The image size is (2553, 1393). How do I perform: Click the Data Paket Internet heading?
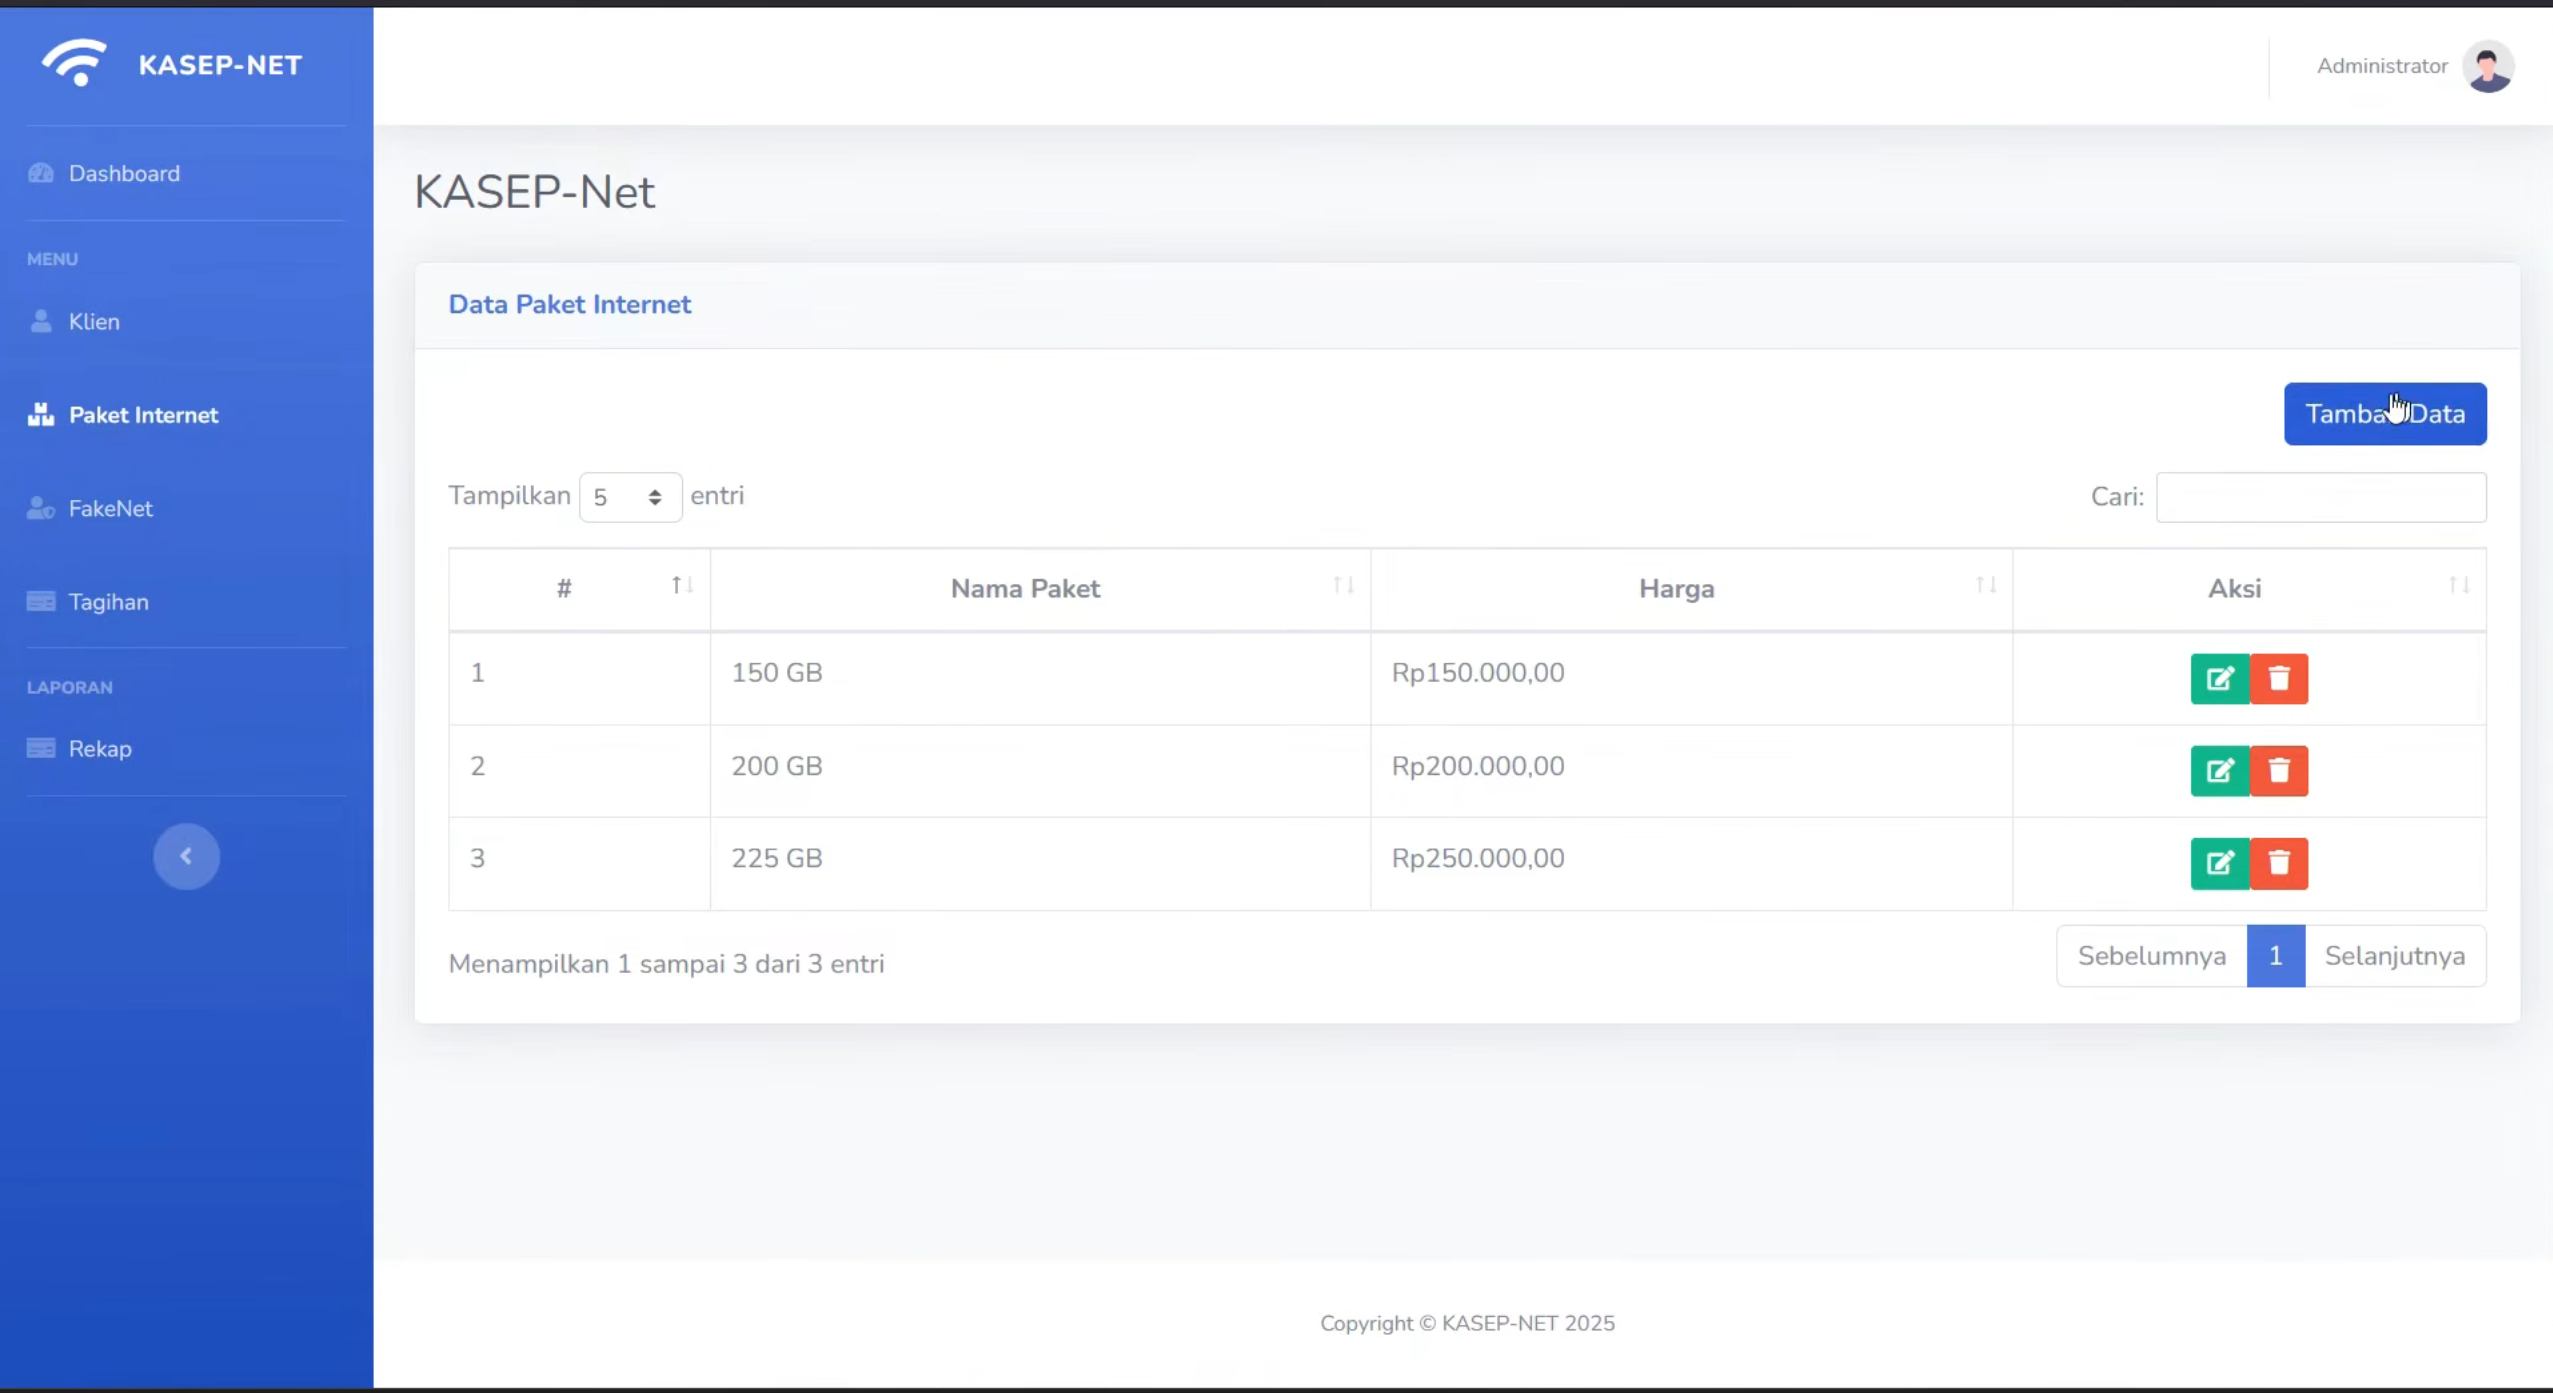569,304
